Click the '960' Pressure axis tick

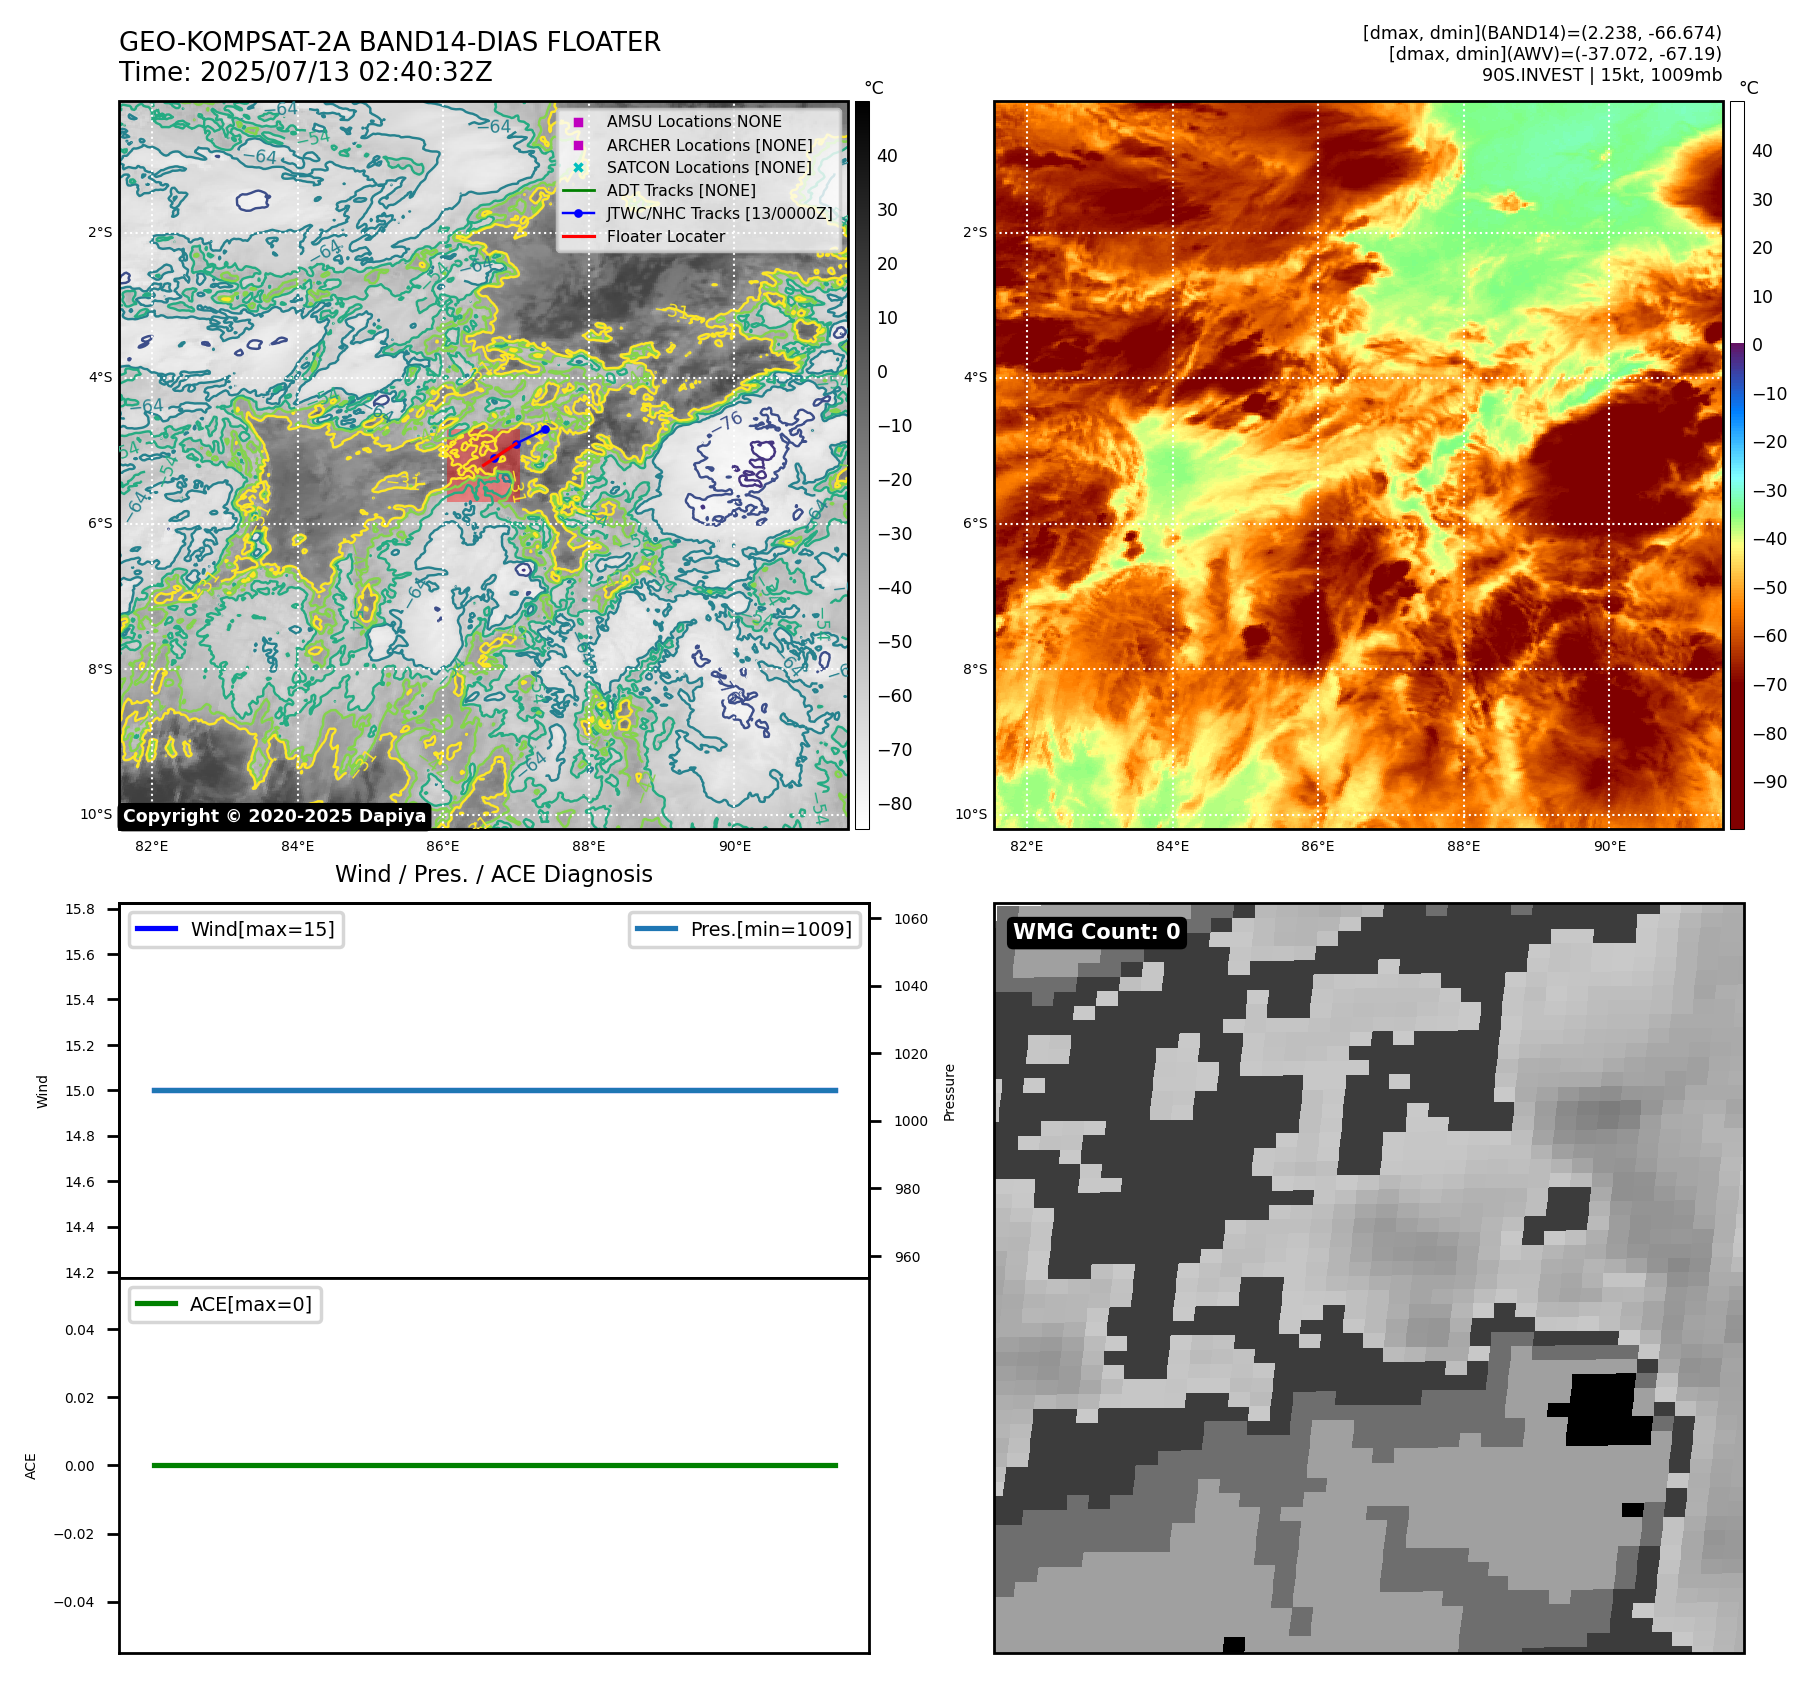point(907,1257)
